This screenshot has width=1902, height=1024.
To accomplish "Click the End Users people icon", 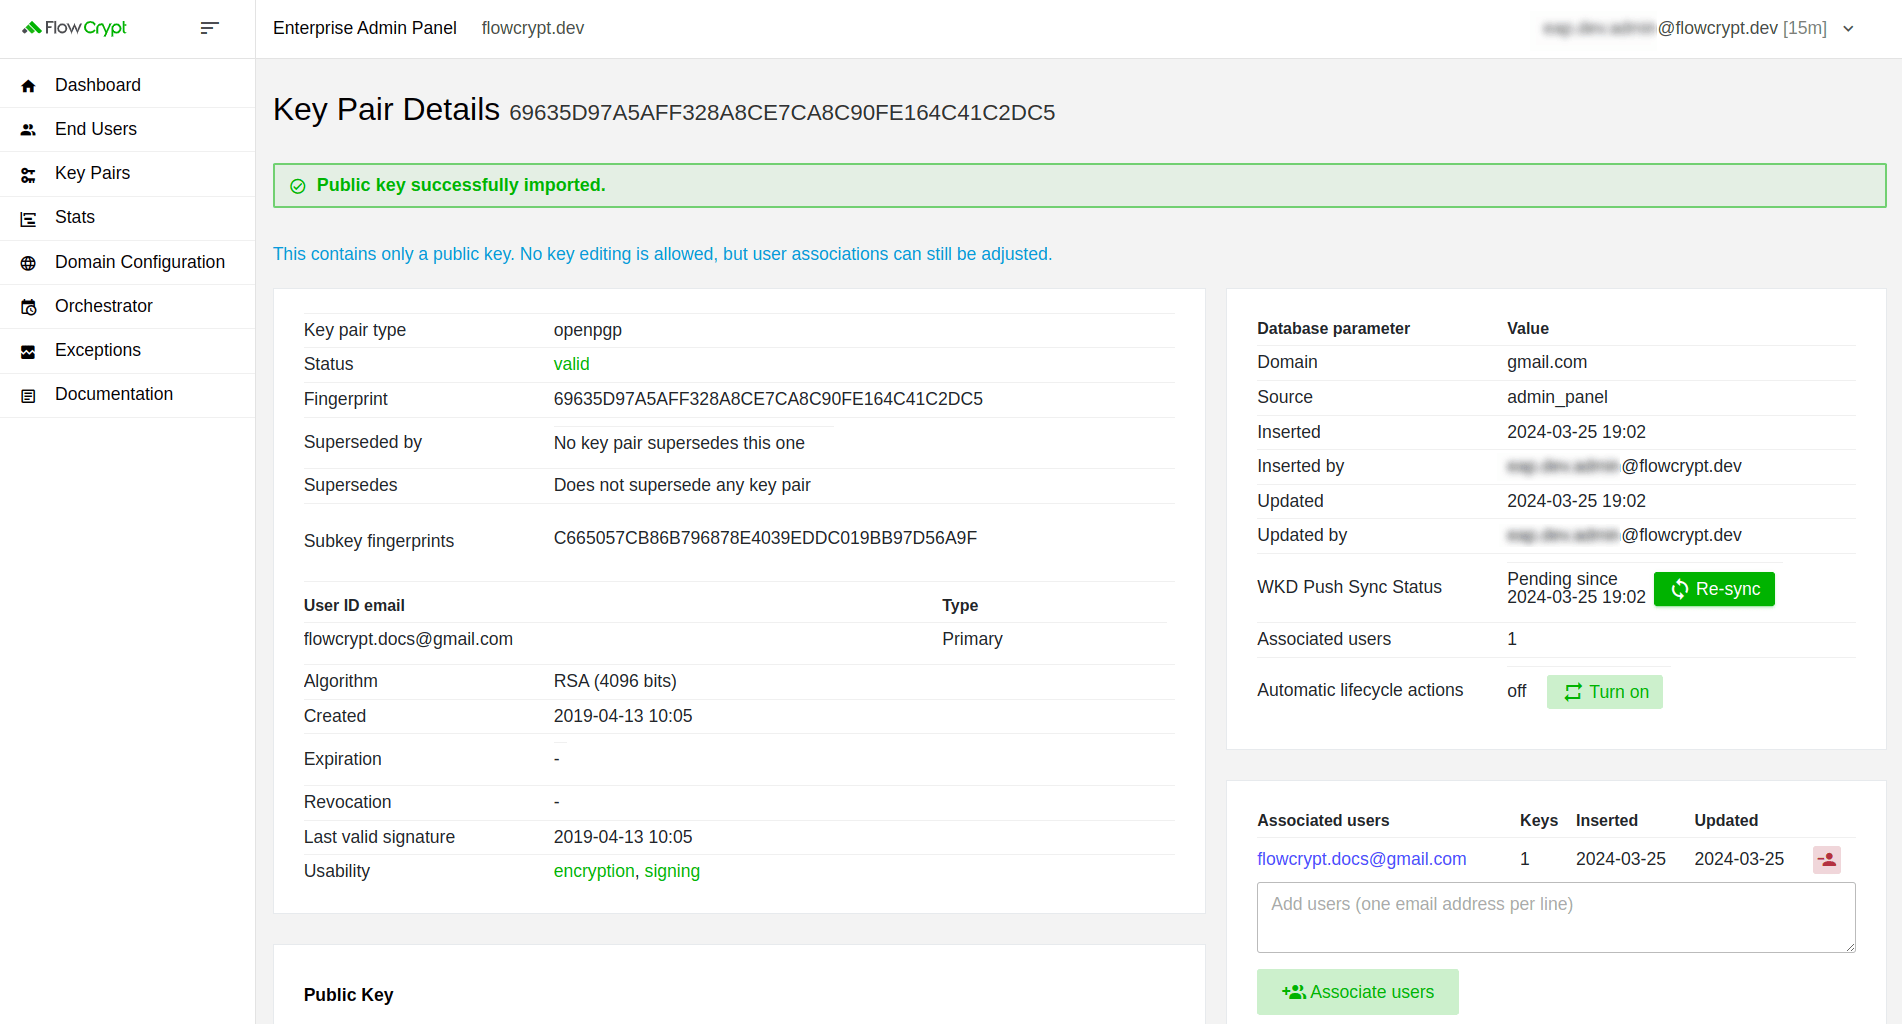I will 28,130.
